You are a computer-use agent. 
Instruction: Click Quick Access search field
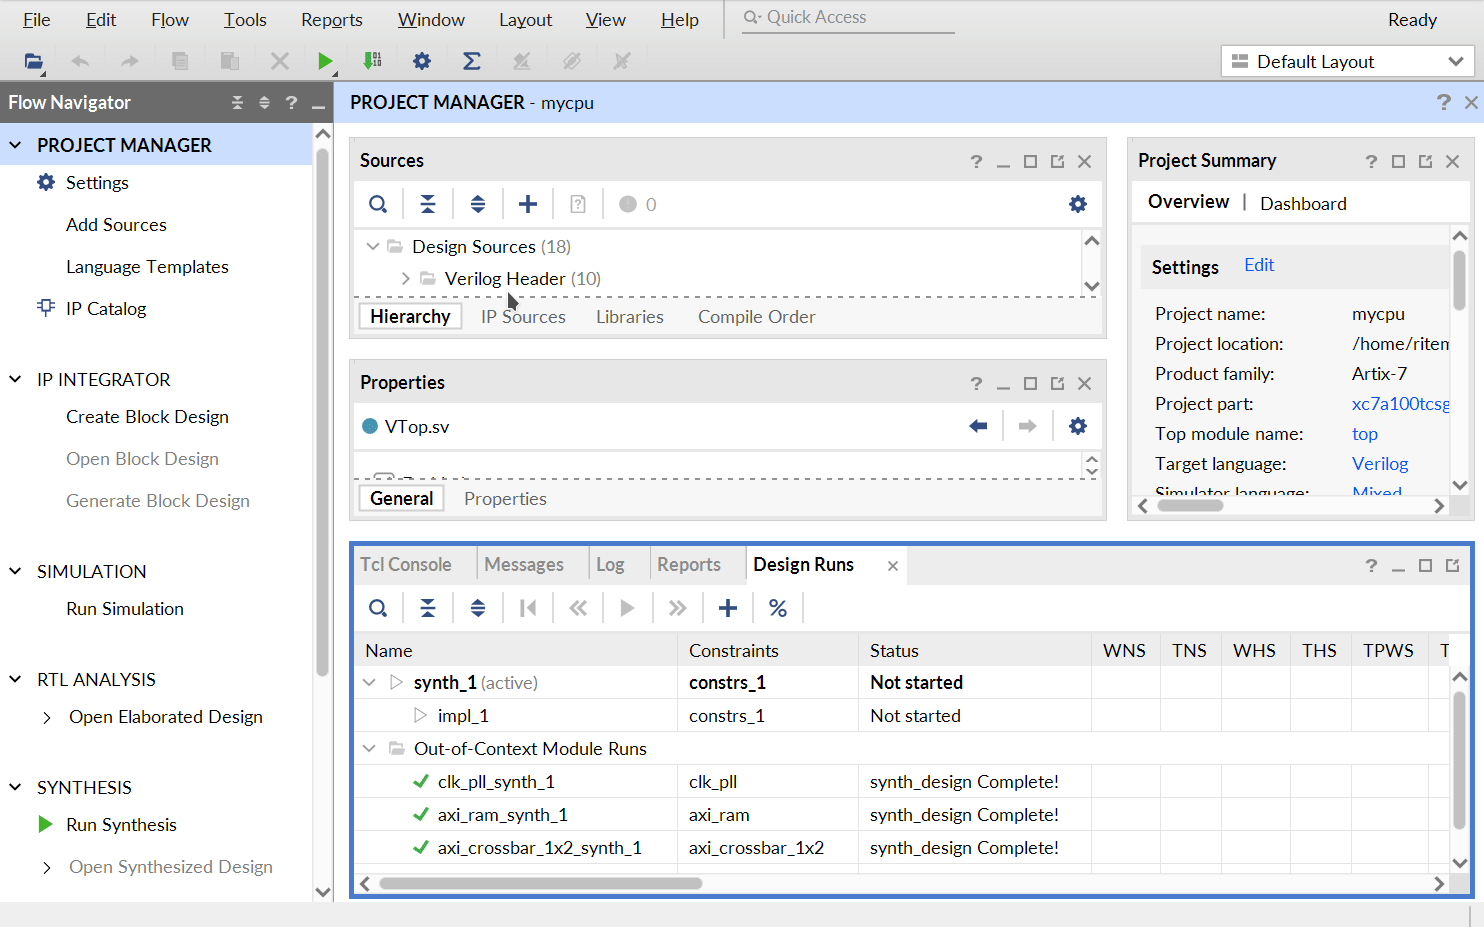pyautogui.click(x=848, y=18)
